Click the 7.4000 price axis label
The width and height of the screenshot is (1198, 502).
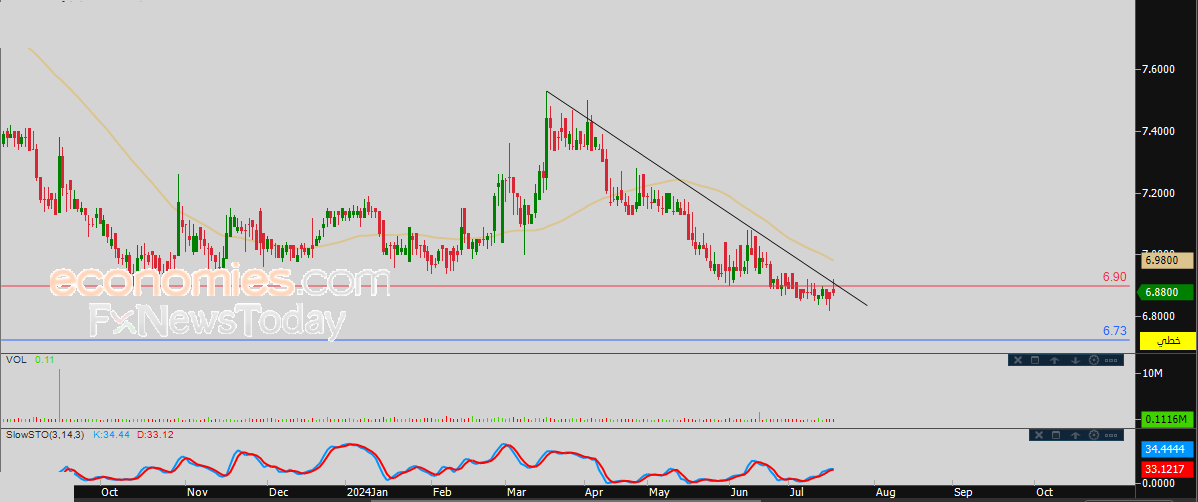click(1160, 131)
